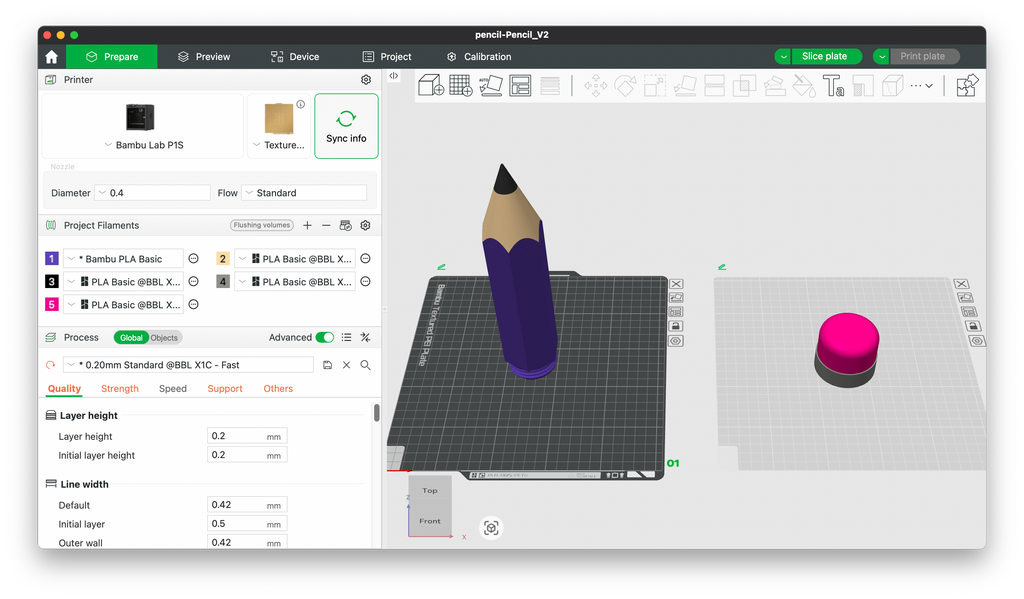This screenshot has height=599, width=1024.
Task: Open the 0.20mm Standard process preset dropdown
Action: (x=188, y=365)
